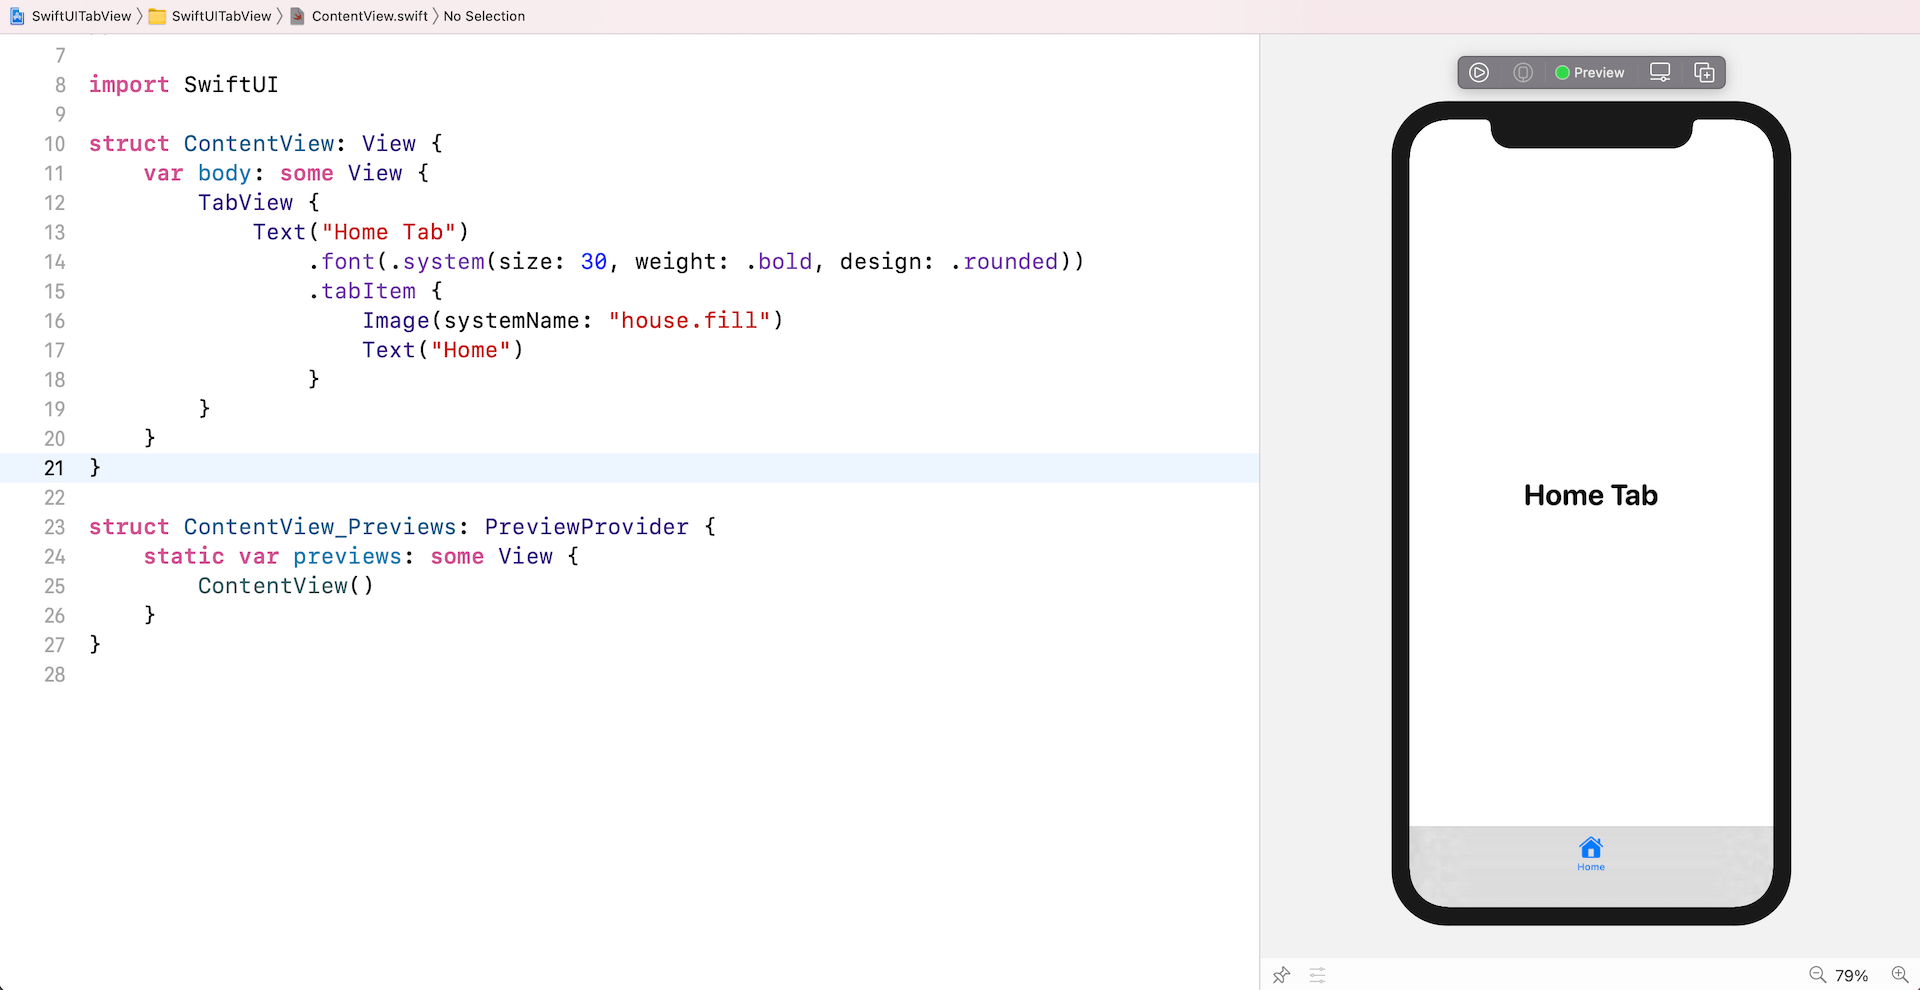The height and width of the screenshot is (990, 1920).
Task: Open preview on external display icon
Action: 1660,72
